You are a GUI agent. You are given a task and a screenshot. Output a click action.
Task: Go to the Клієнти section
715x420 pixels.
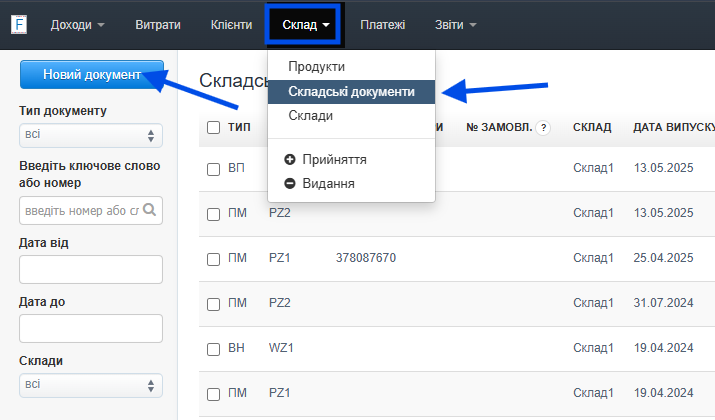231,24
